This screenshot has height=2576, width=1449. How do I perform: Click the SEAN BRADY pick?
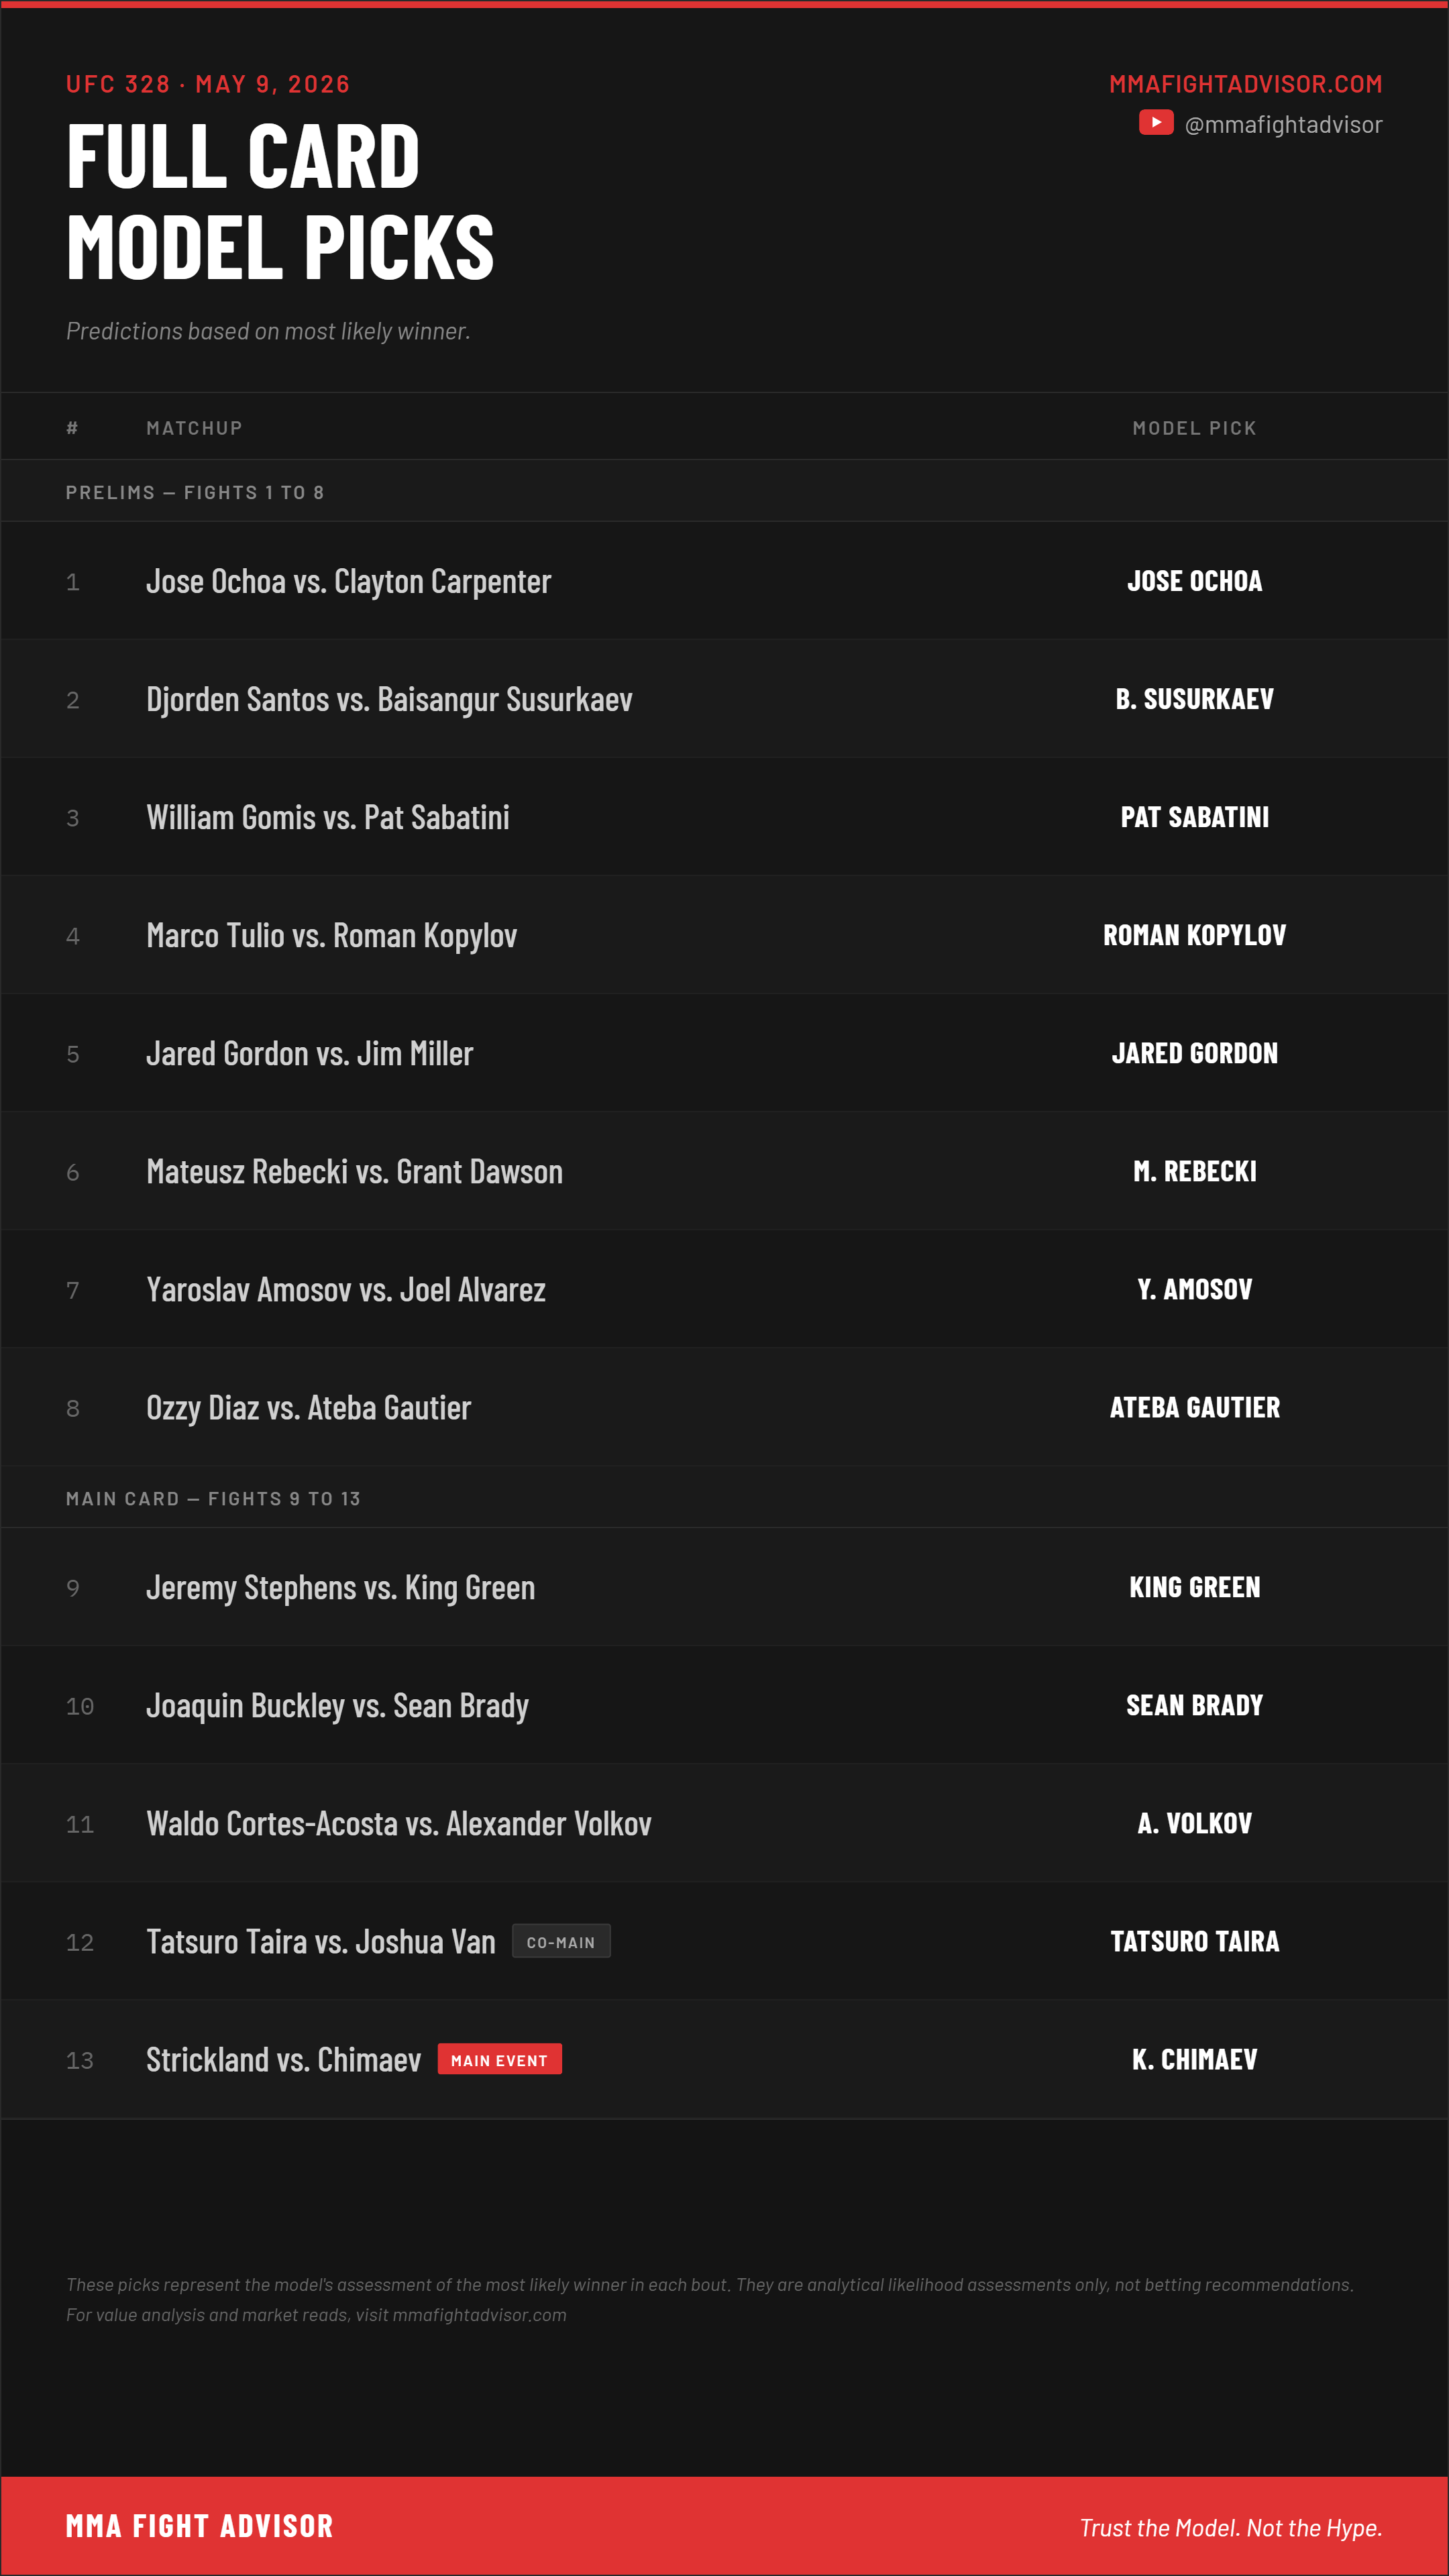pos(1194,1705)
